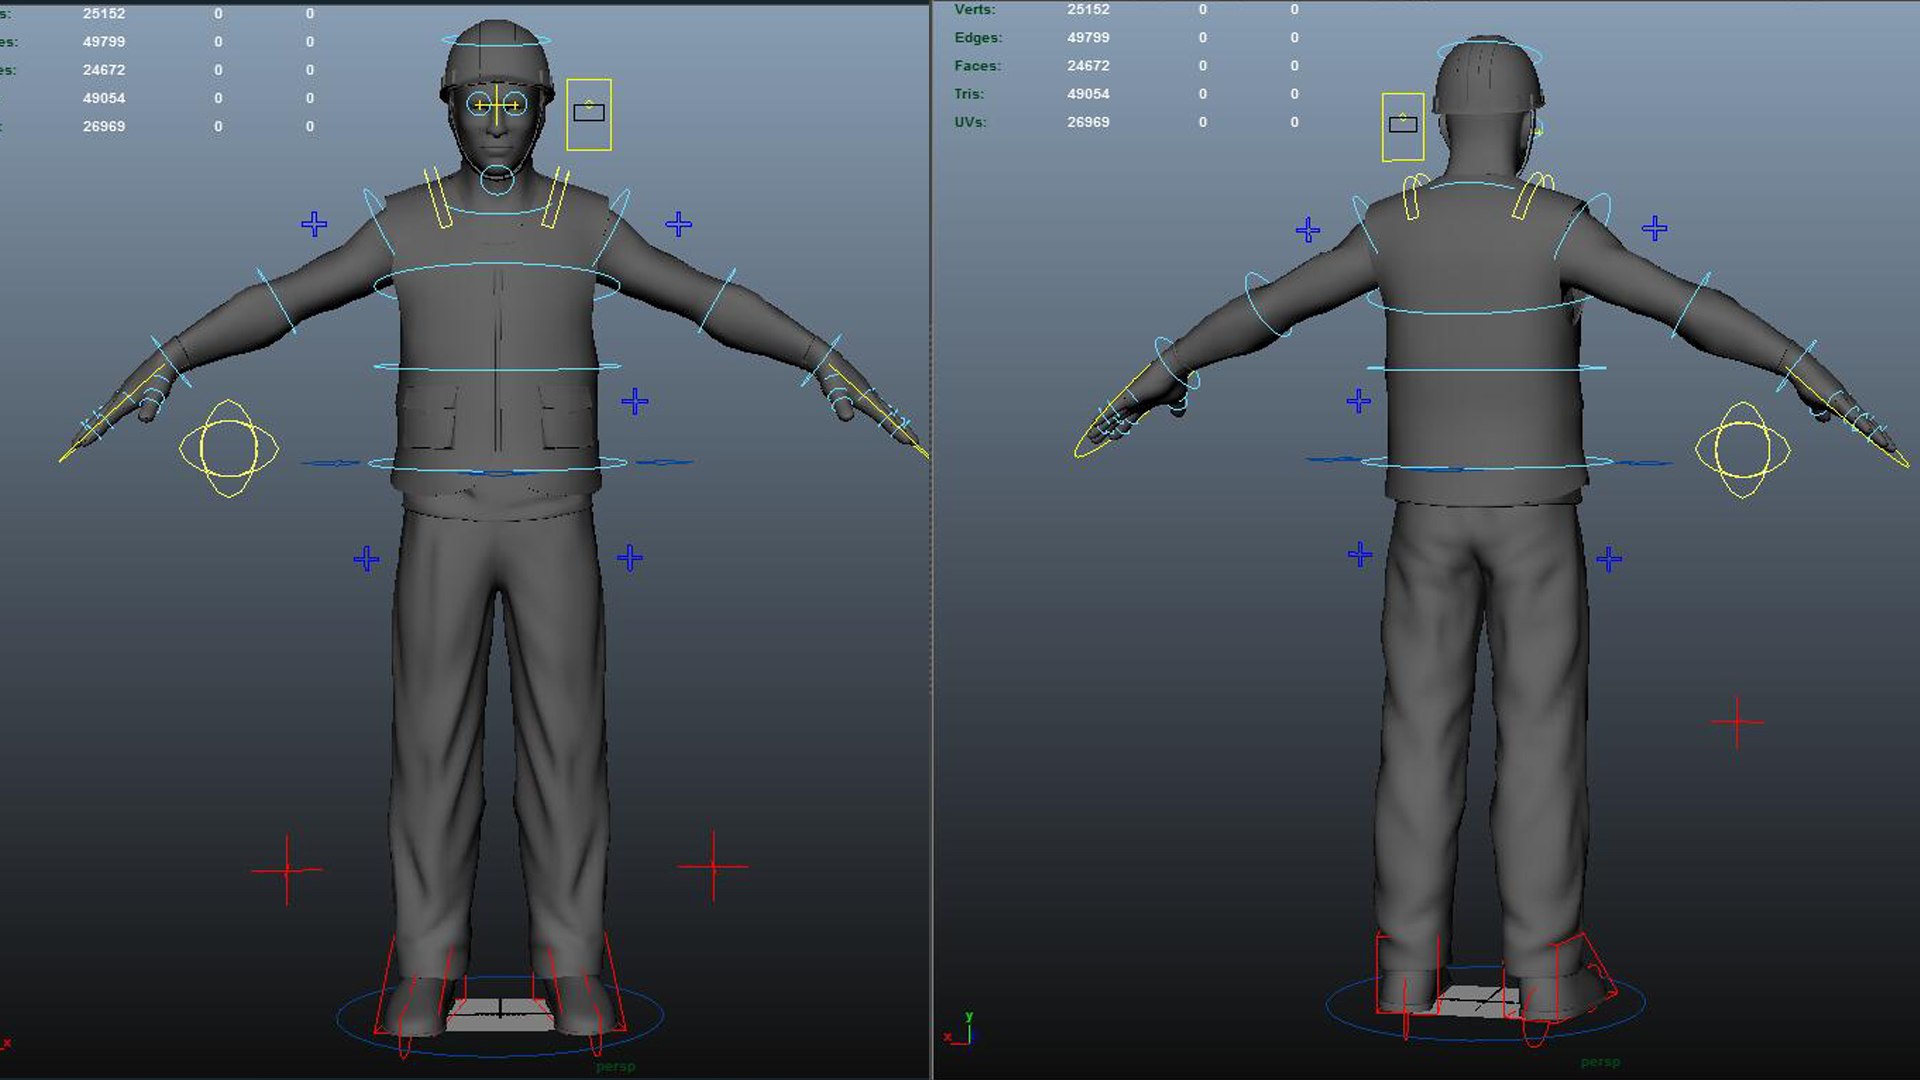The image size is (1920, 1080).
Task: Select the blue cross locator near back view's right-side thigh
Action: pos(1609,559)
